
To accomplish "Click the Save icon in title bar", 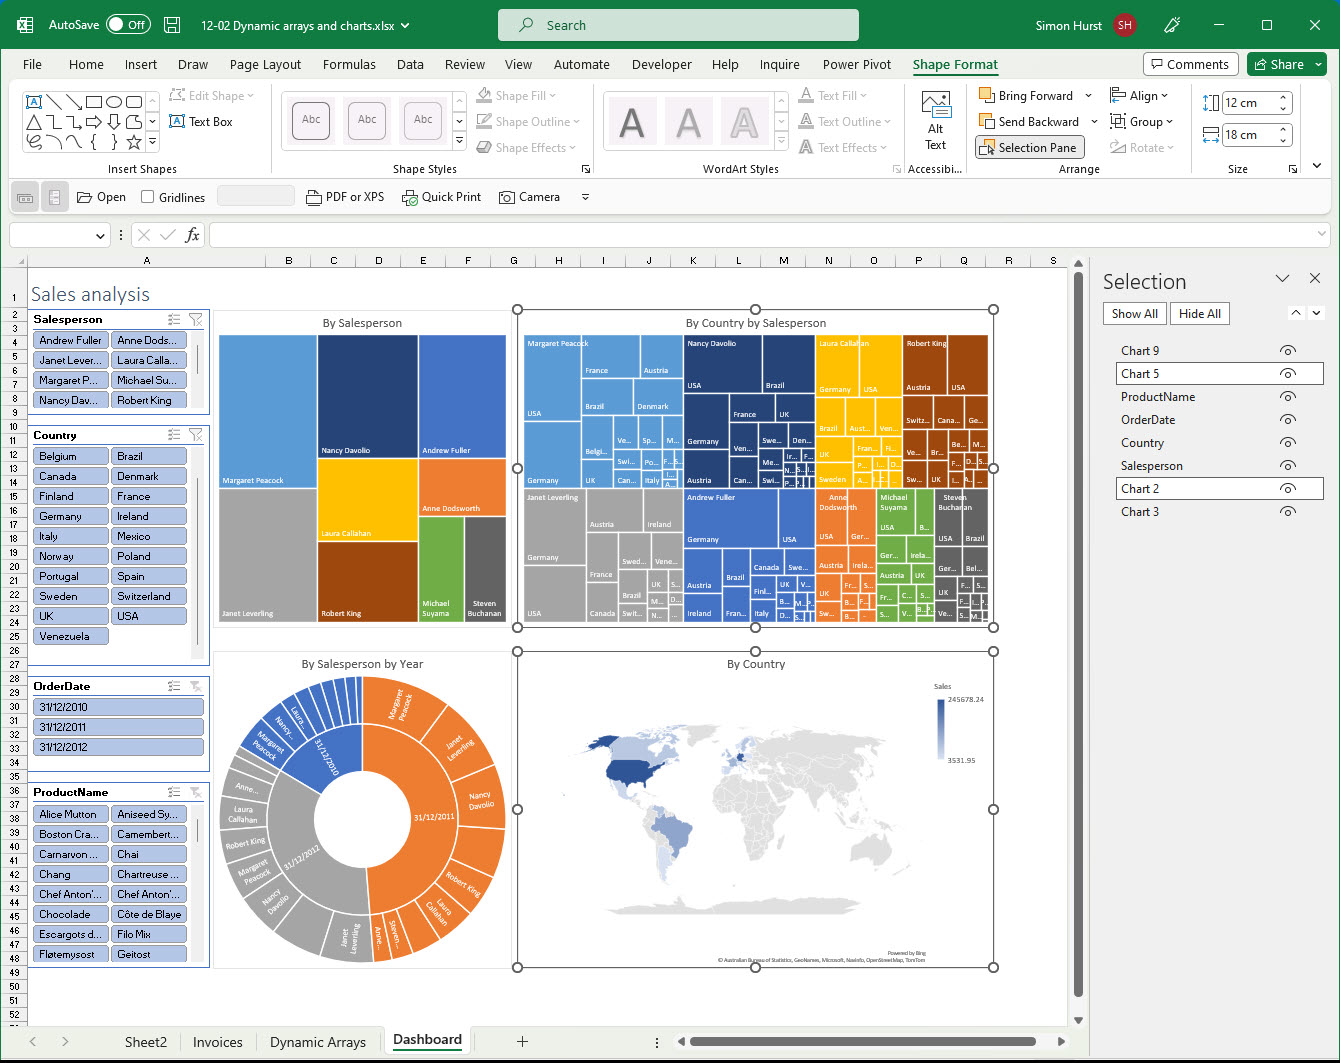I will (x=172, y=25).
